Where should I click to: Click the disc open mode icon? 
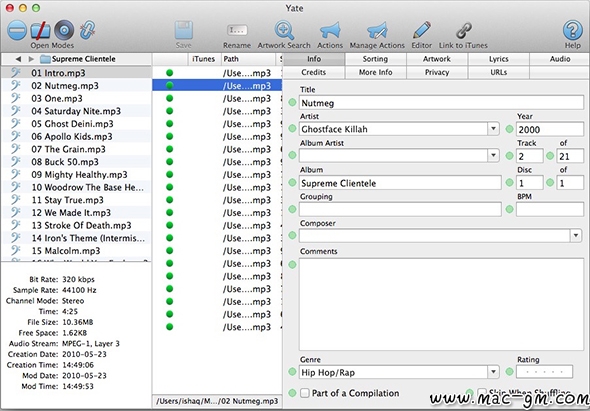click(x=64, y=30)
